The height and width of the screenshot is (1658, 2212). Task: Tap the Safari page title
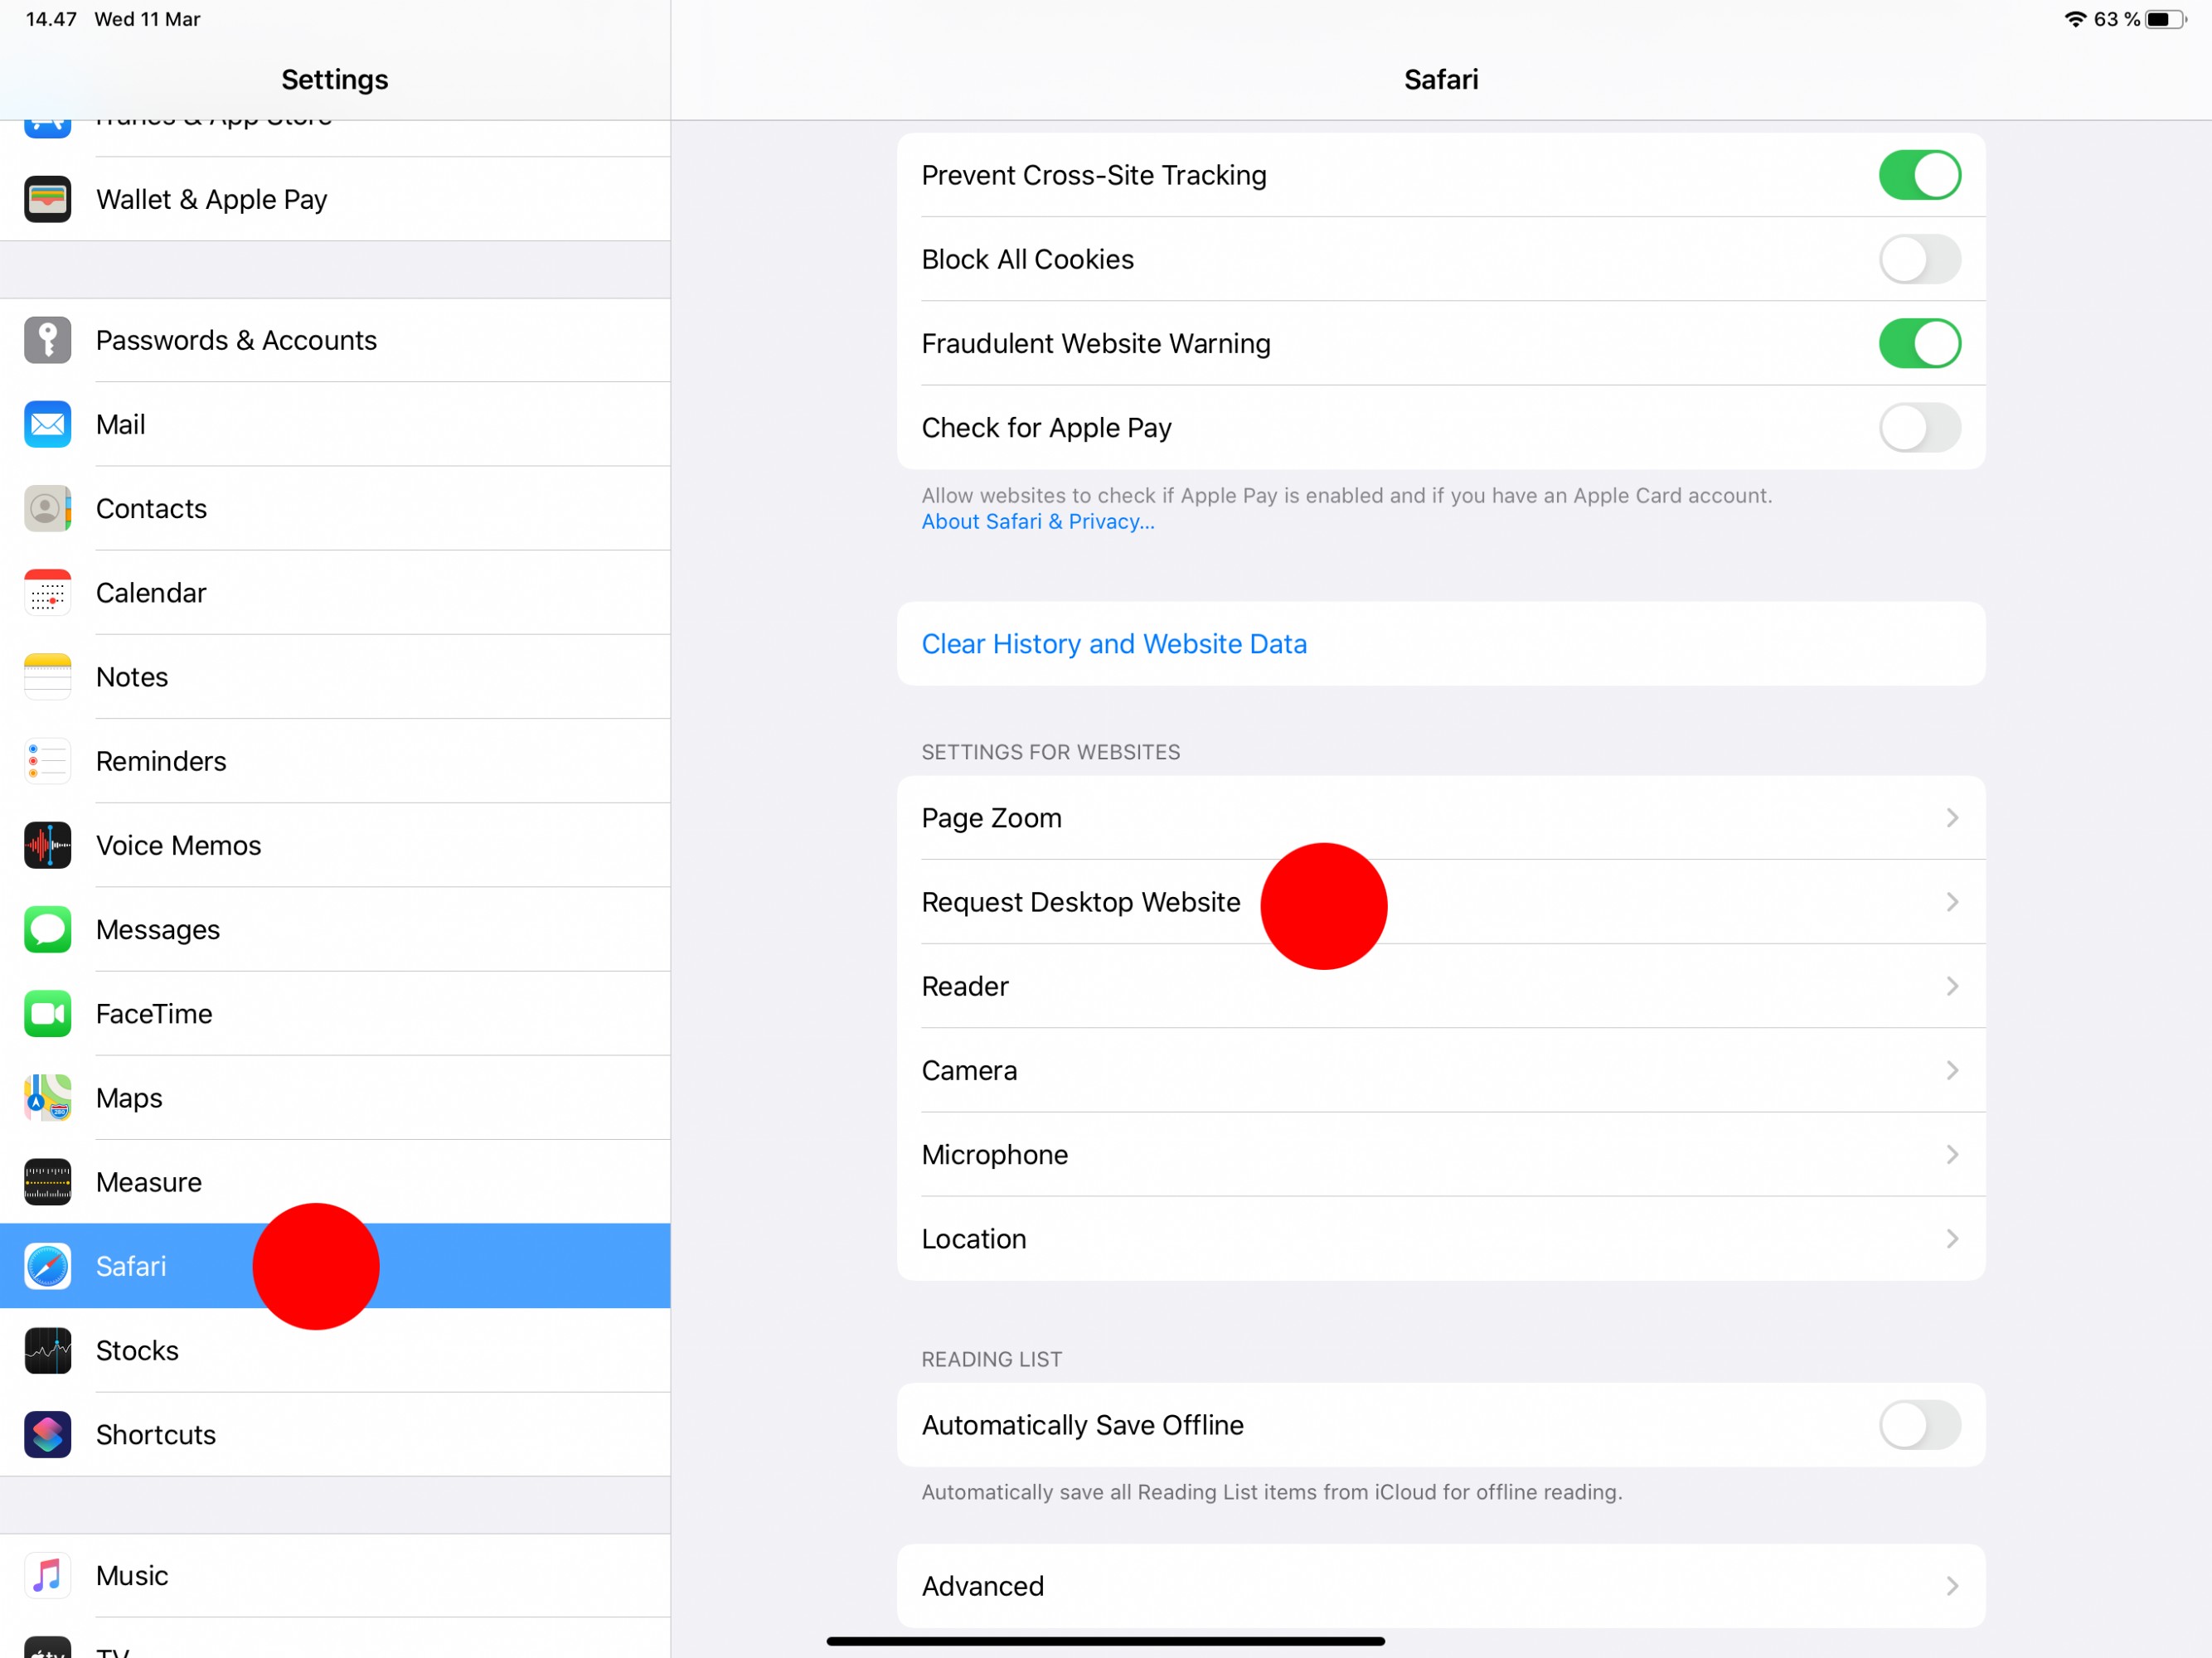(x=1440, y=79)
